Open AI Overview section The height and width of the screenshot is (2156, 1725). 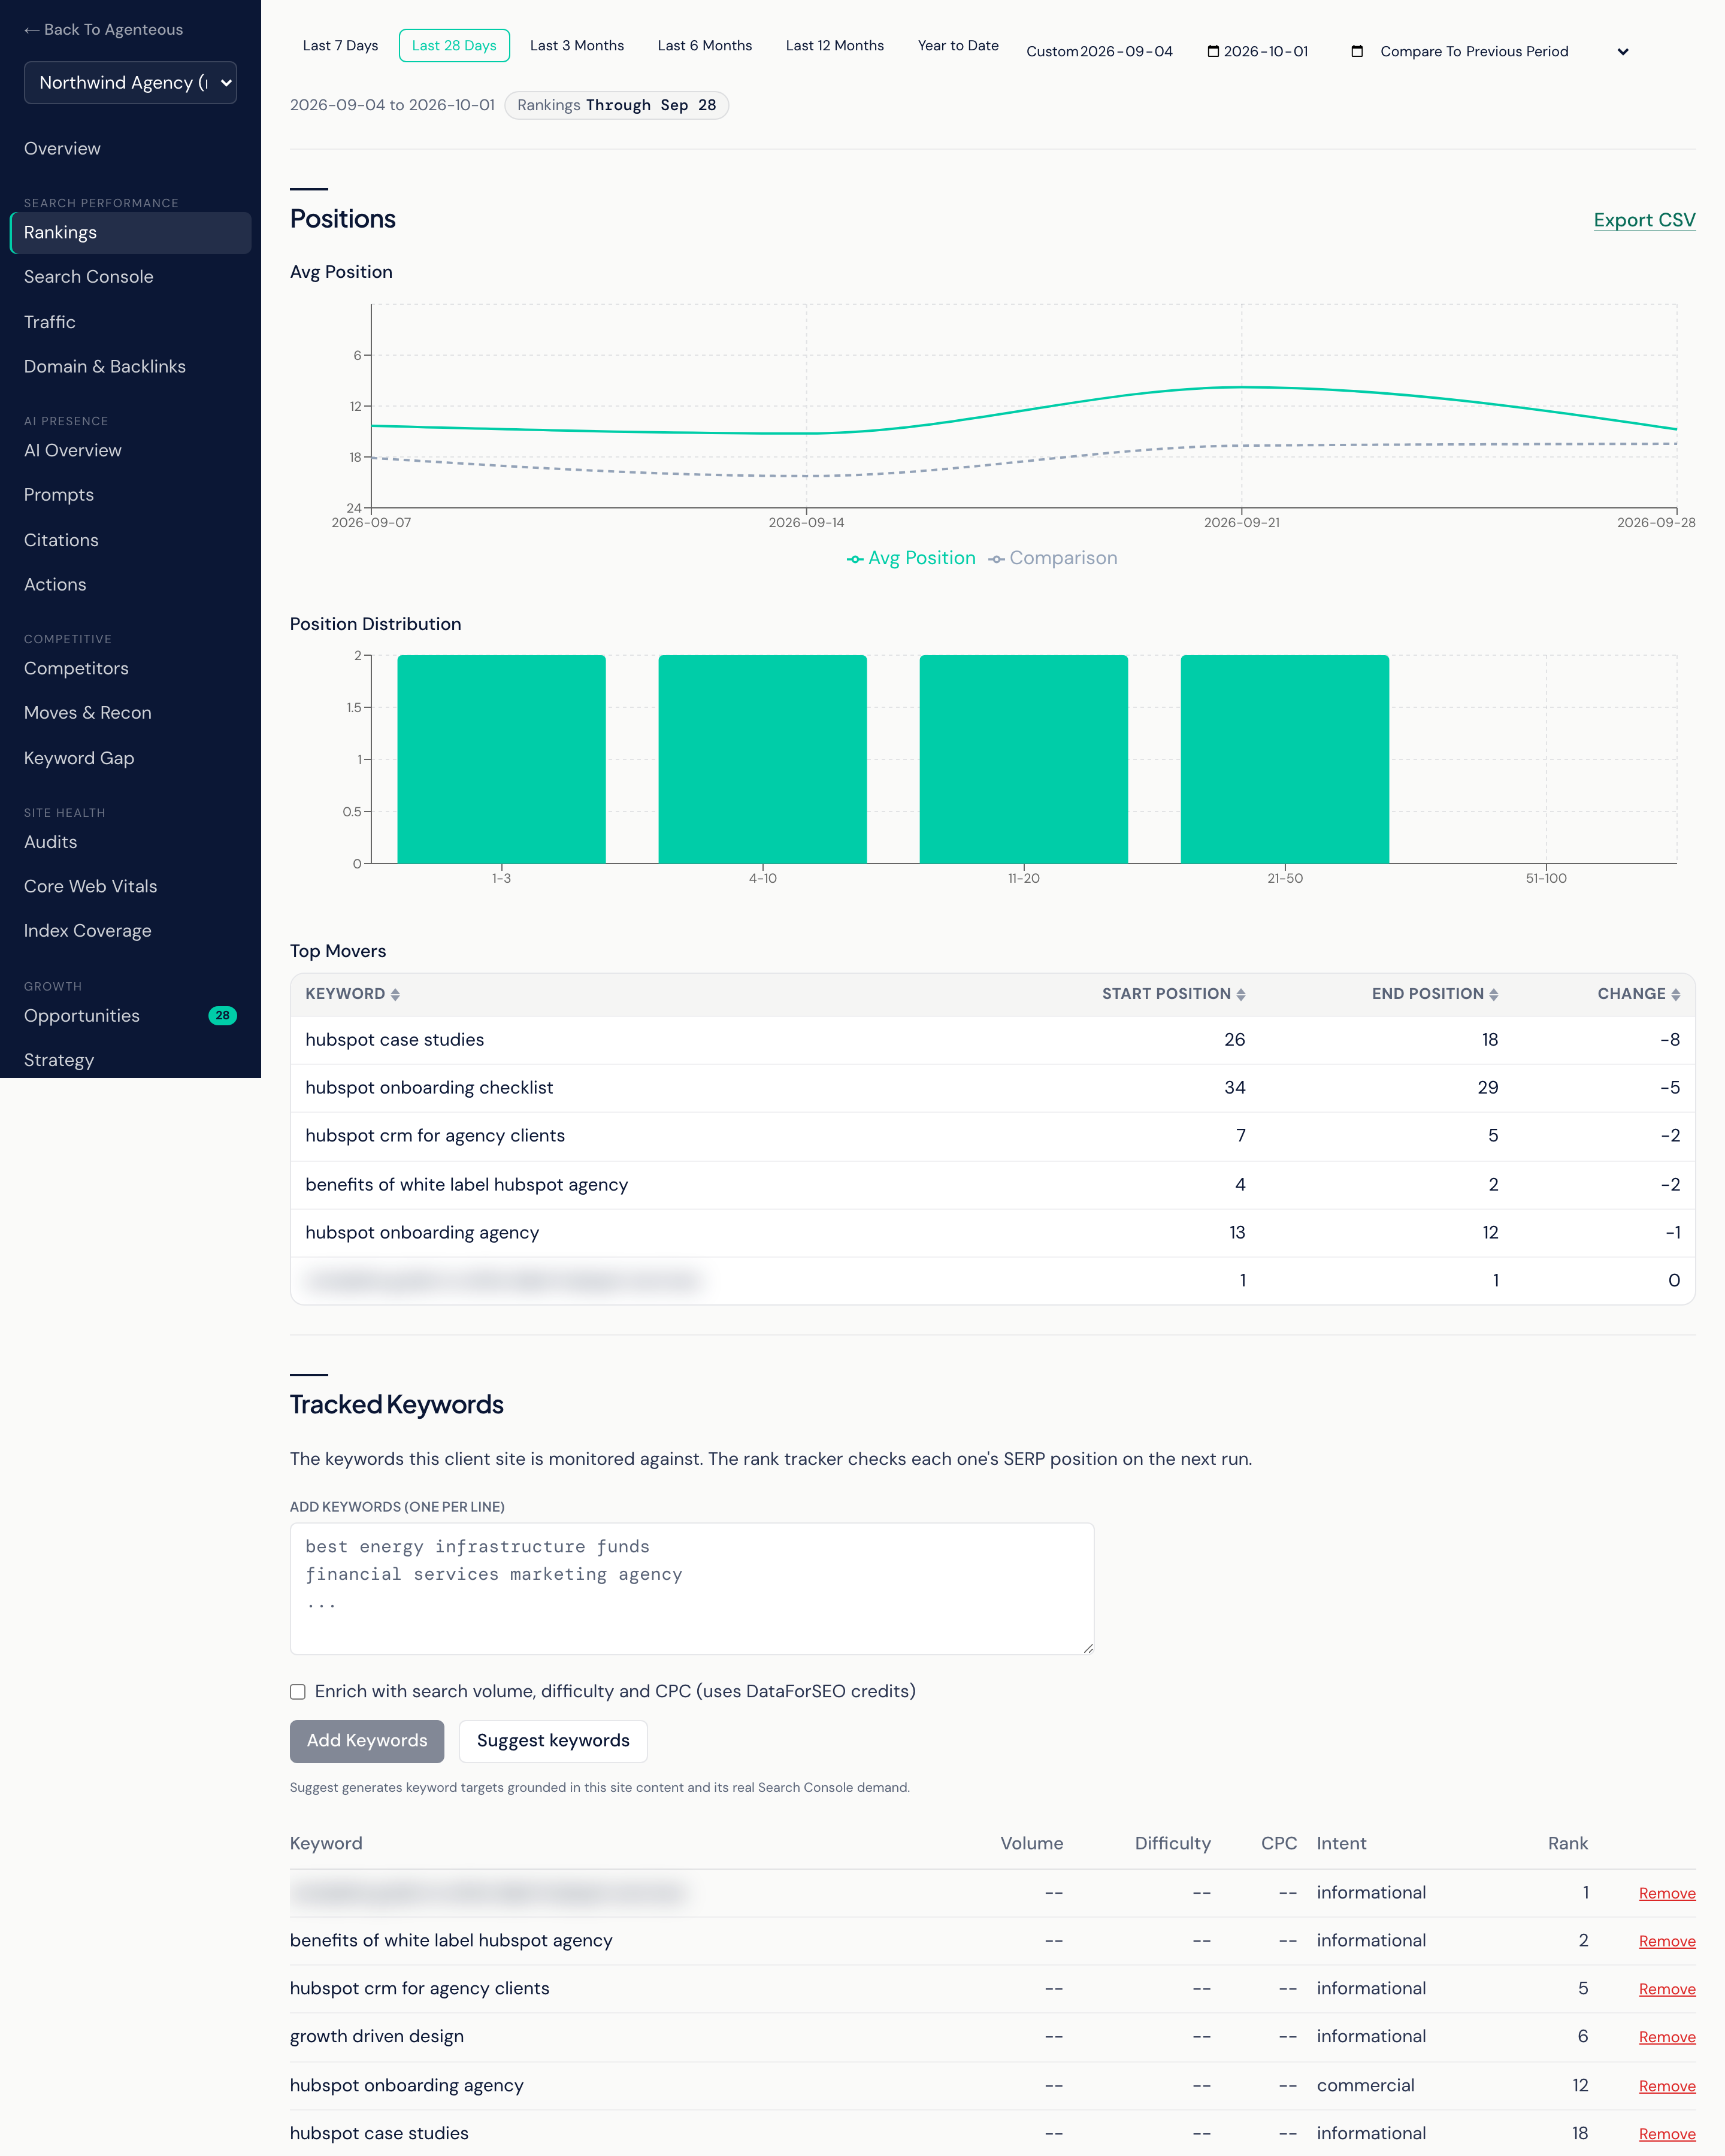click(x=130, y=451)
